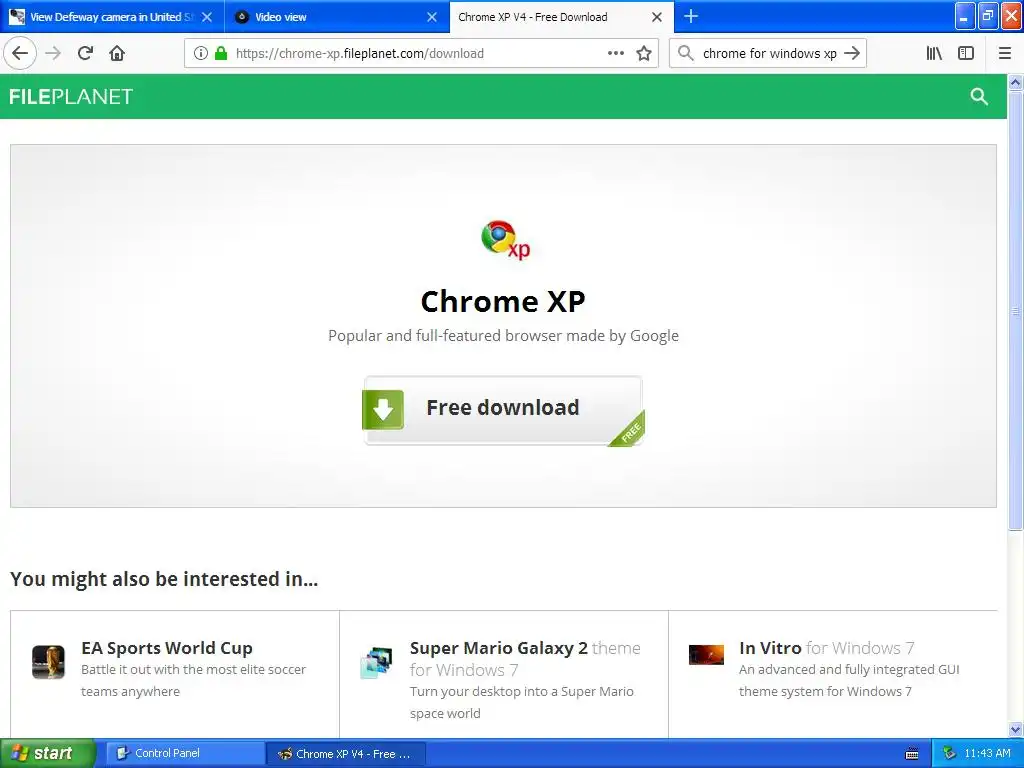This screenshot has width=1024, height=768.
Task: Click the keyboard icon in system tray
Action: [912, 754]
